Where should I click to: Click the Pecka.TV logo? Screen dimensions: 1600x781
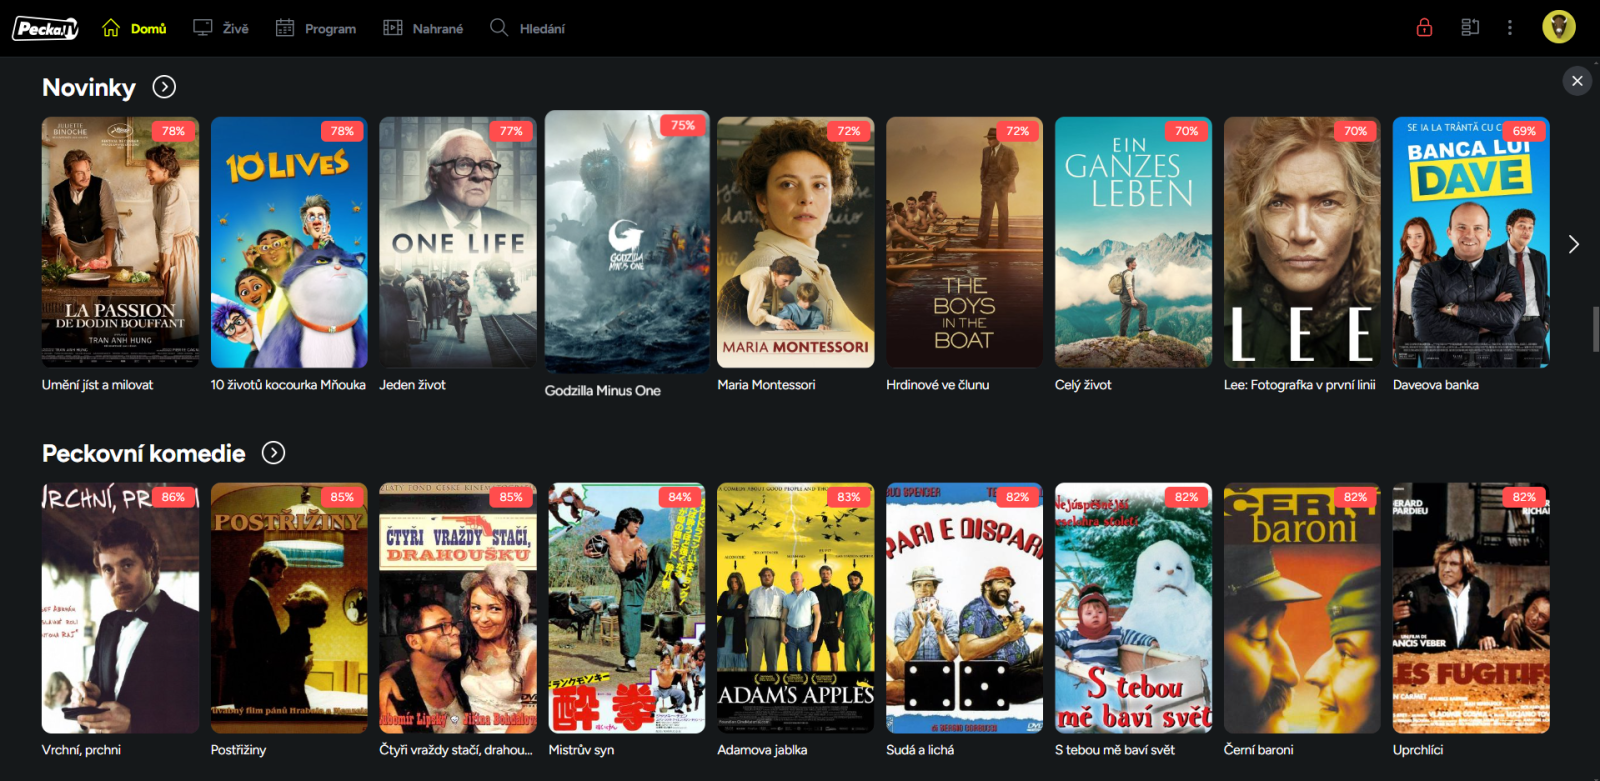[45, 28]
